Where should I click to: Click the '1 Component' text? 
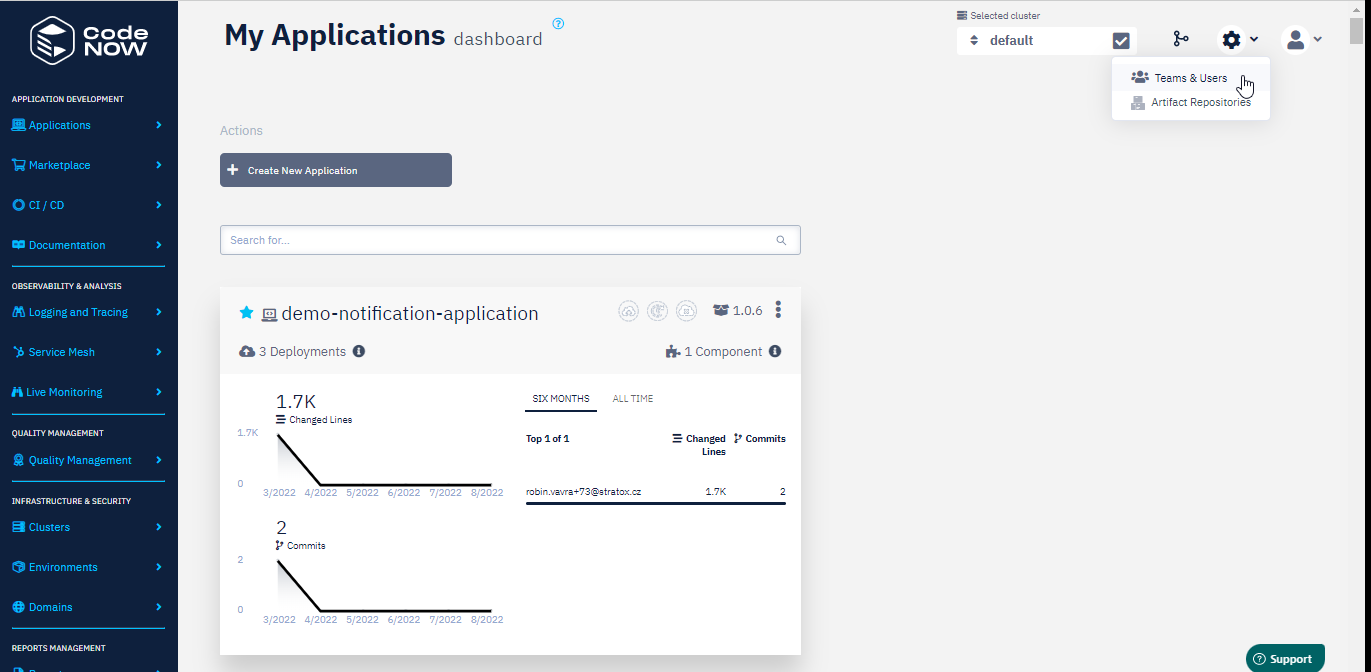pos(723,352)
